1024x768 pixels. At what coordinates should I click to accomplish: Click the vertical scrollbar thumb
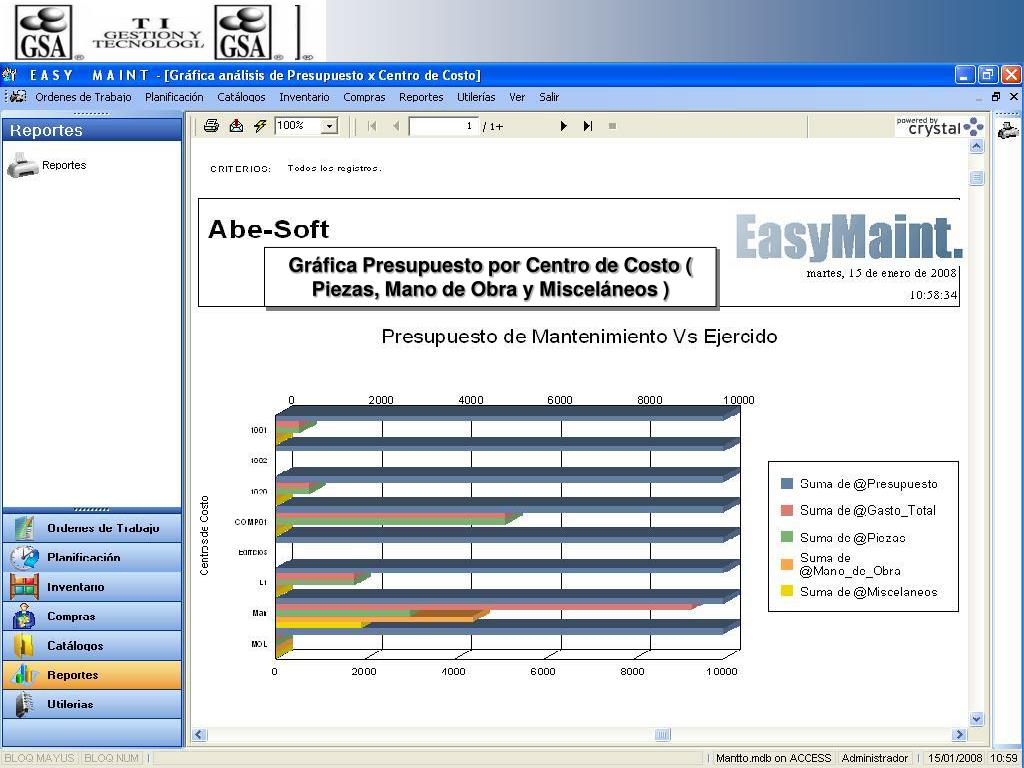tap(976, 178)
